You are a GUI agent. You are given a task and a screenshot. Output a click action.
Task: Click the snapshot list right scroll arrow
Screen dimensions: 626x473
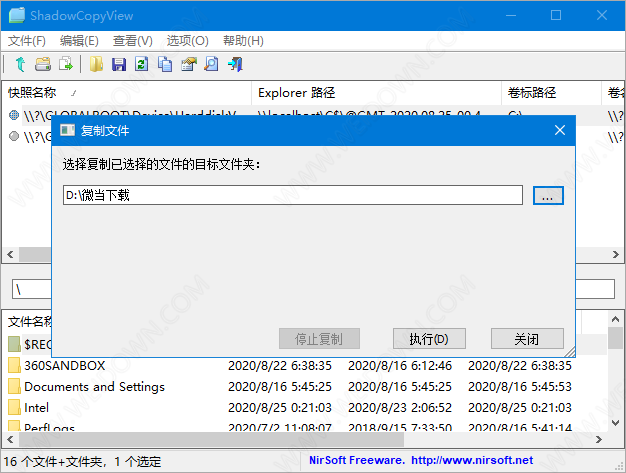[x=616, y=254]
